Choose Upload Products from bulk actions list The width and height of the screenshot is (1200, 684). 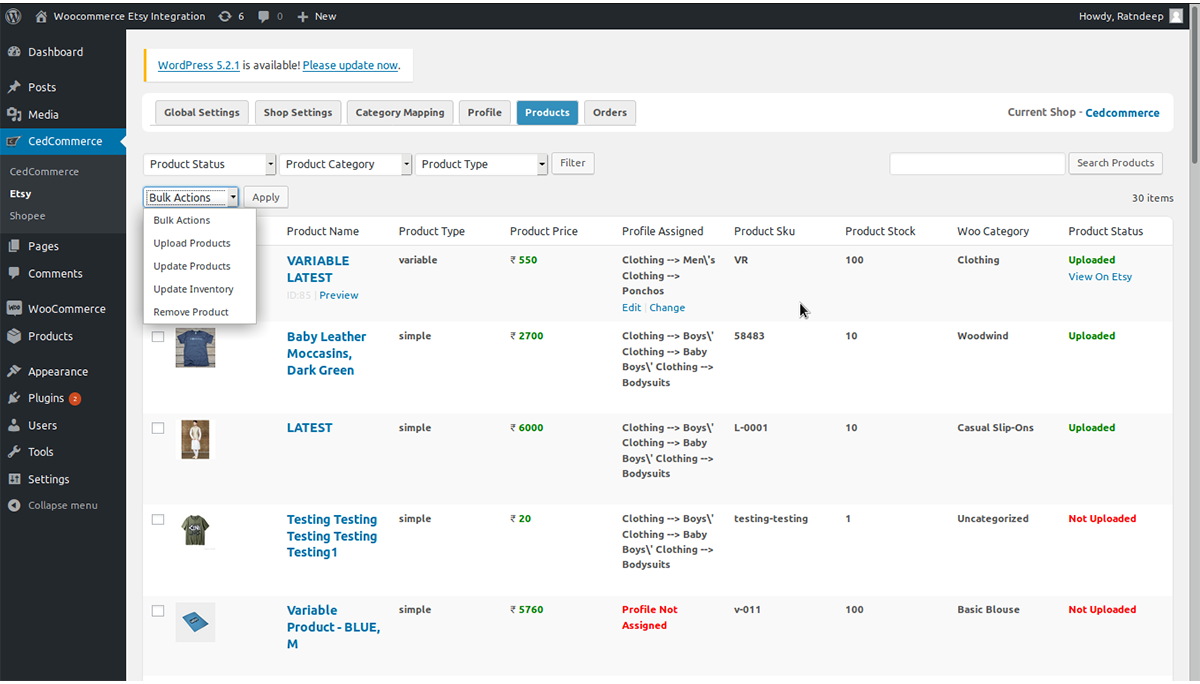click(x=192, y=243)
